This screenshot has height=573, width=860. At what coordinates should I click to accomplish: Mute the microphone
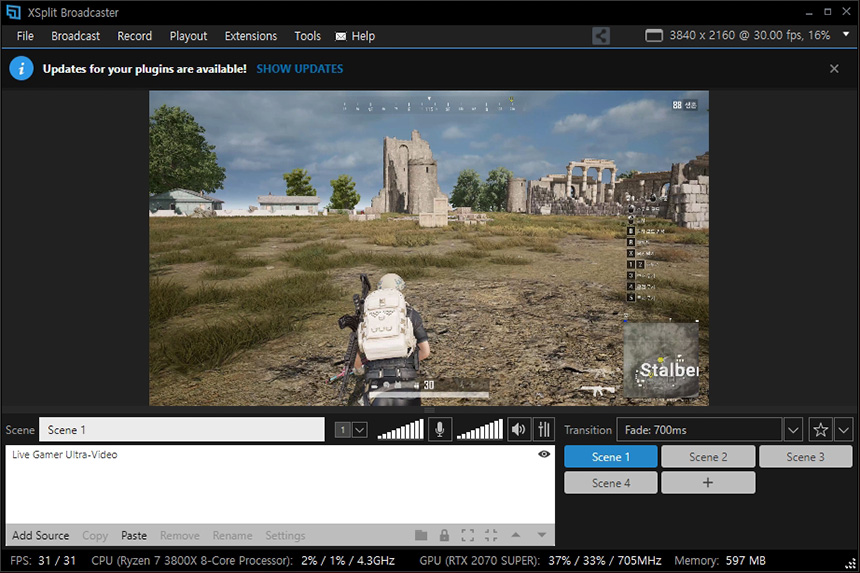pyautogui.click(x=439, y=429)
